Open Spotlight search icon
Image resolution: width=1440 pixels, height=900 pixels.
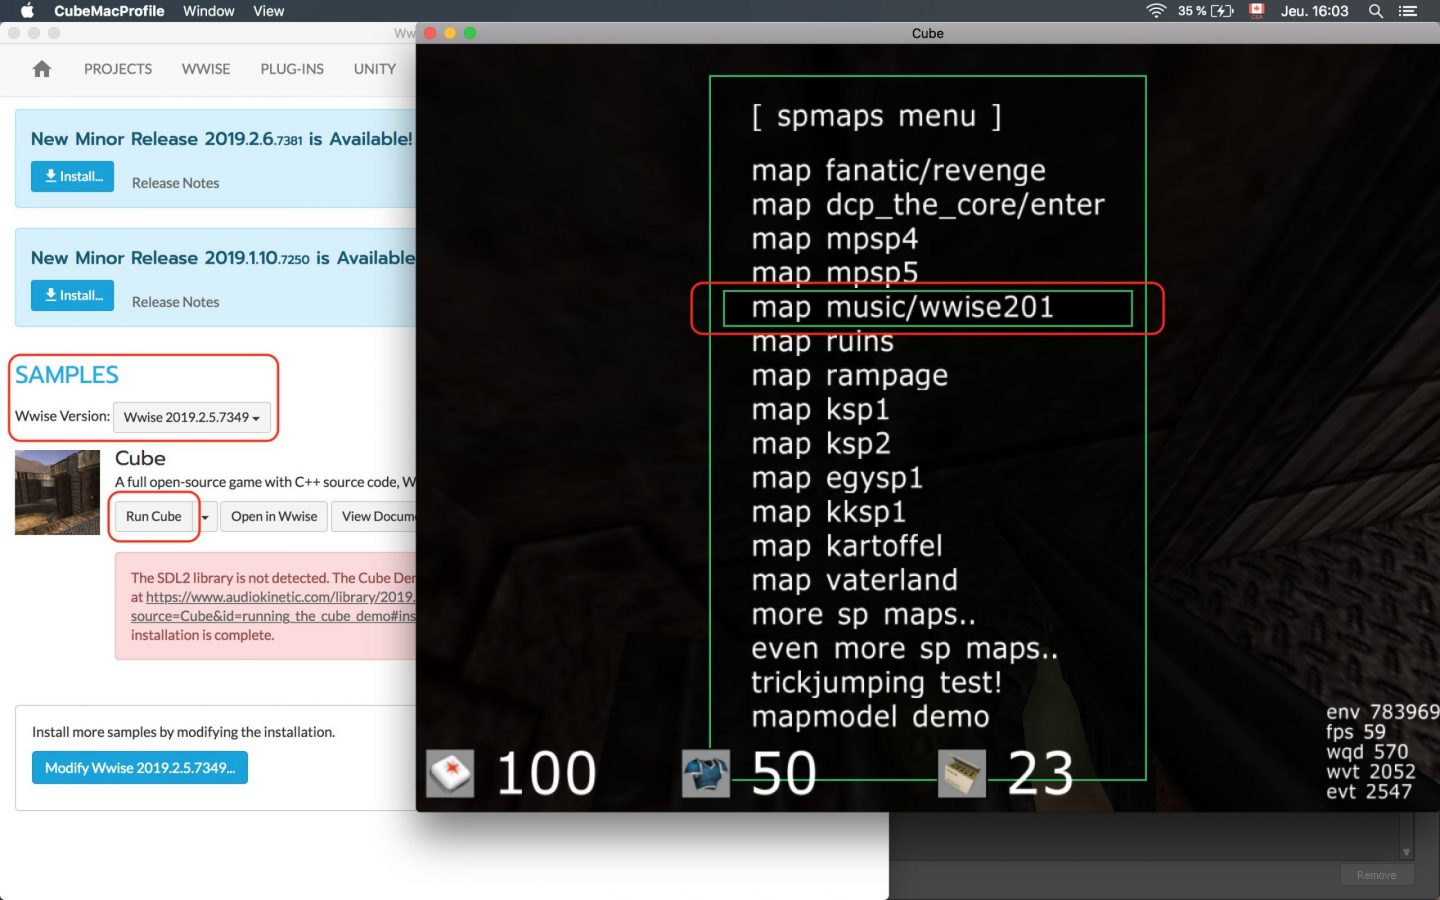coord(1376,11)
